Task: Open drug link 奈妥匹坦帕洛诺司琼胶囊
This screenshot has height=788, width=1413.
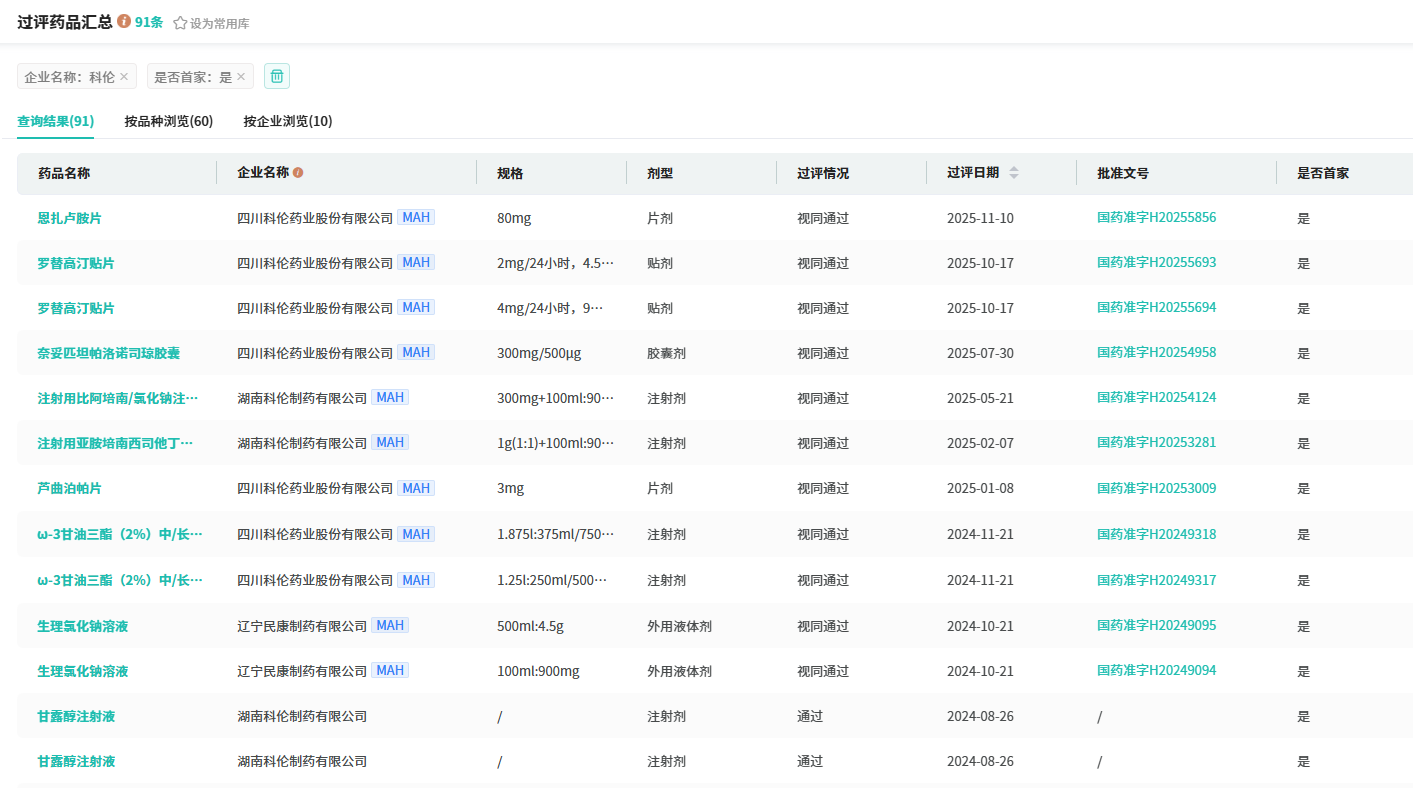Action: [x=109, y=353]
